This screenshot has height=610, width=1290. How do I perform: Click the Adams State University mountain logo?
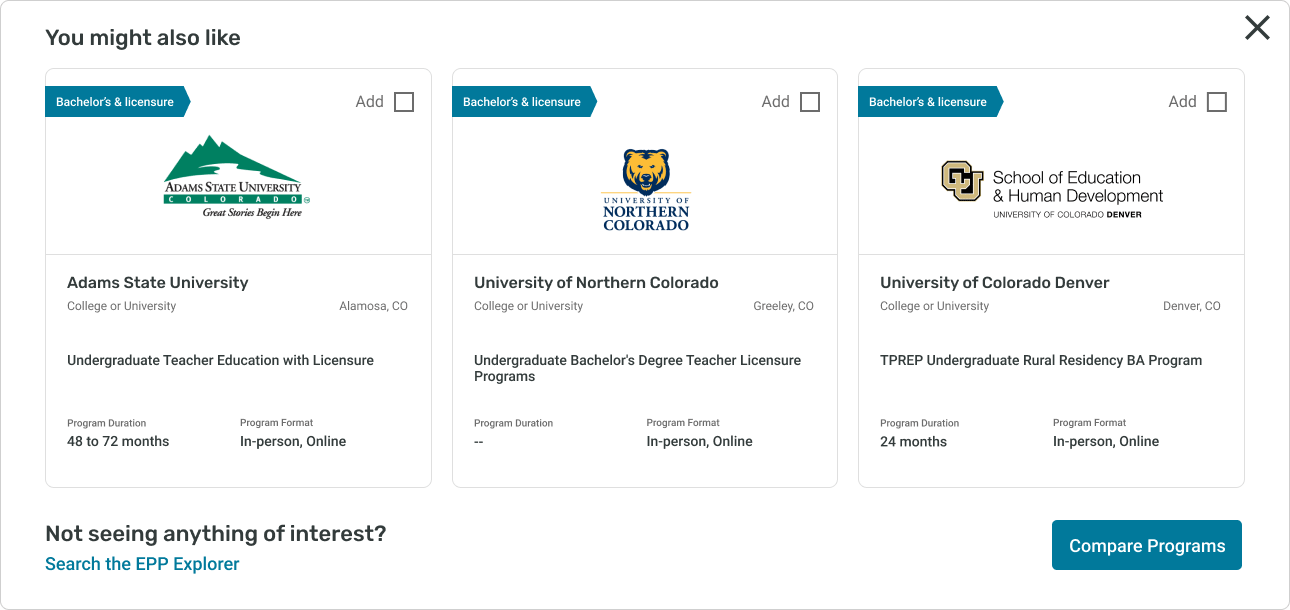(x=234, y=177)
